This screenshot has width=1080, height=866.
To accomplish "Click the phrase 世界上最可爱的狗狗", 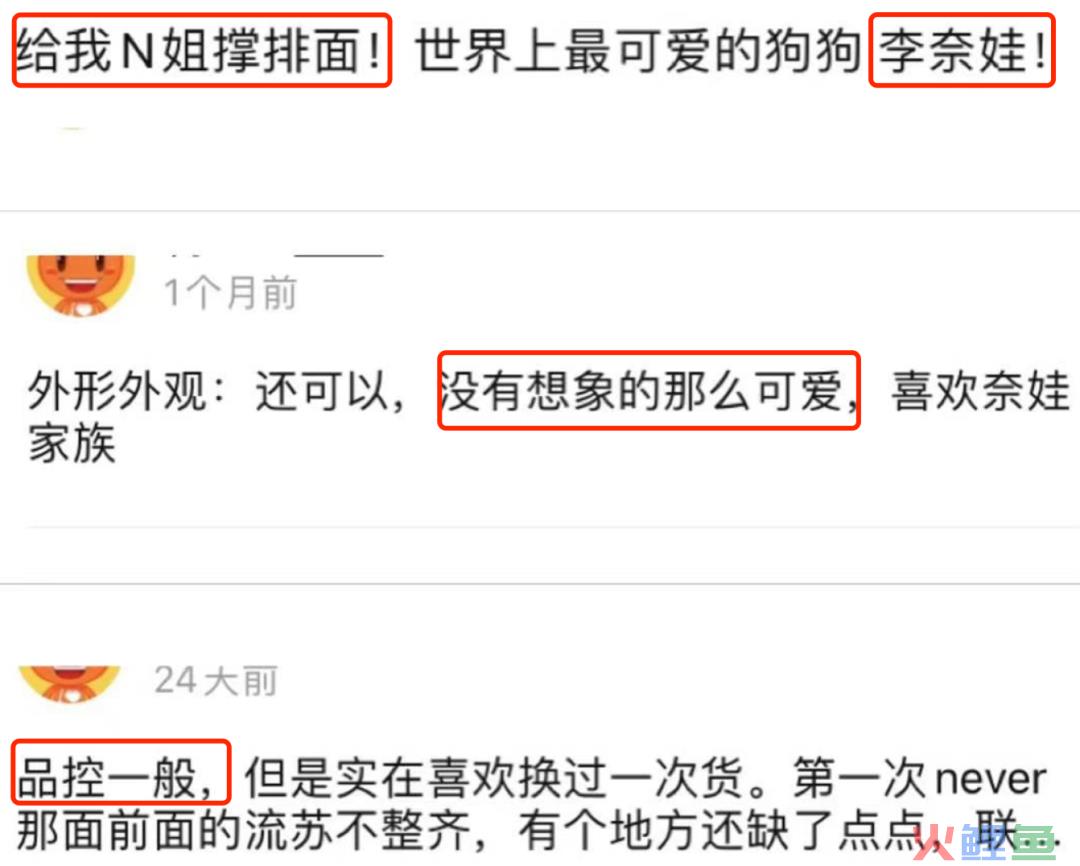I will coord(638,51).
